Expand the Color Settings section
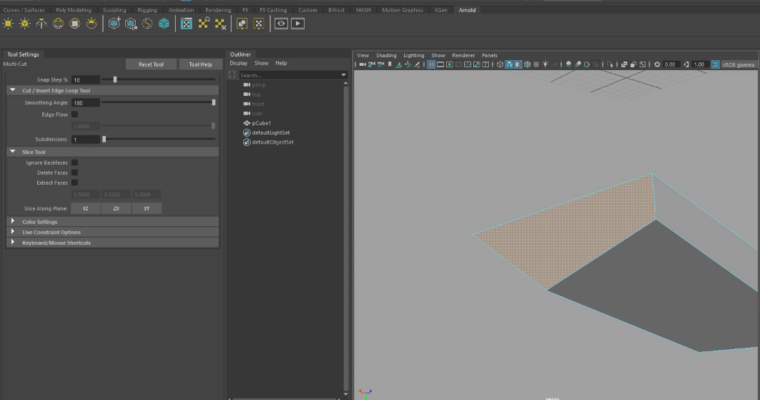Viewport: 760px width, 400px height. coord(40,221)
